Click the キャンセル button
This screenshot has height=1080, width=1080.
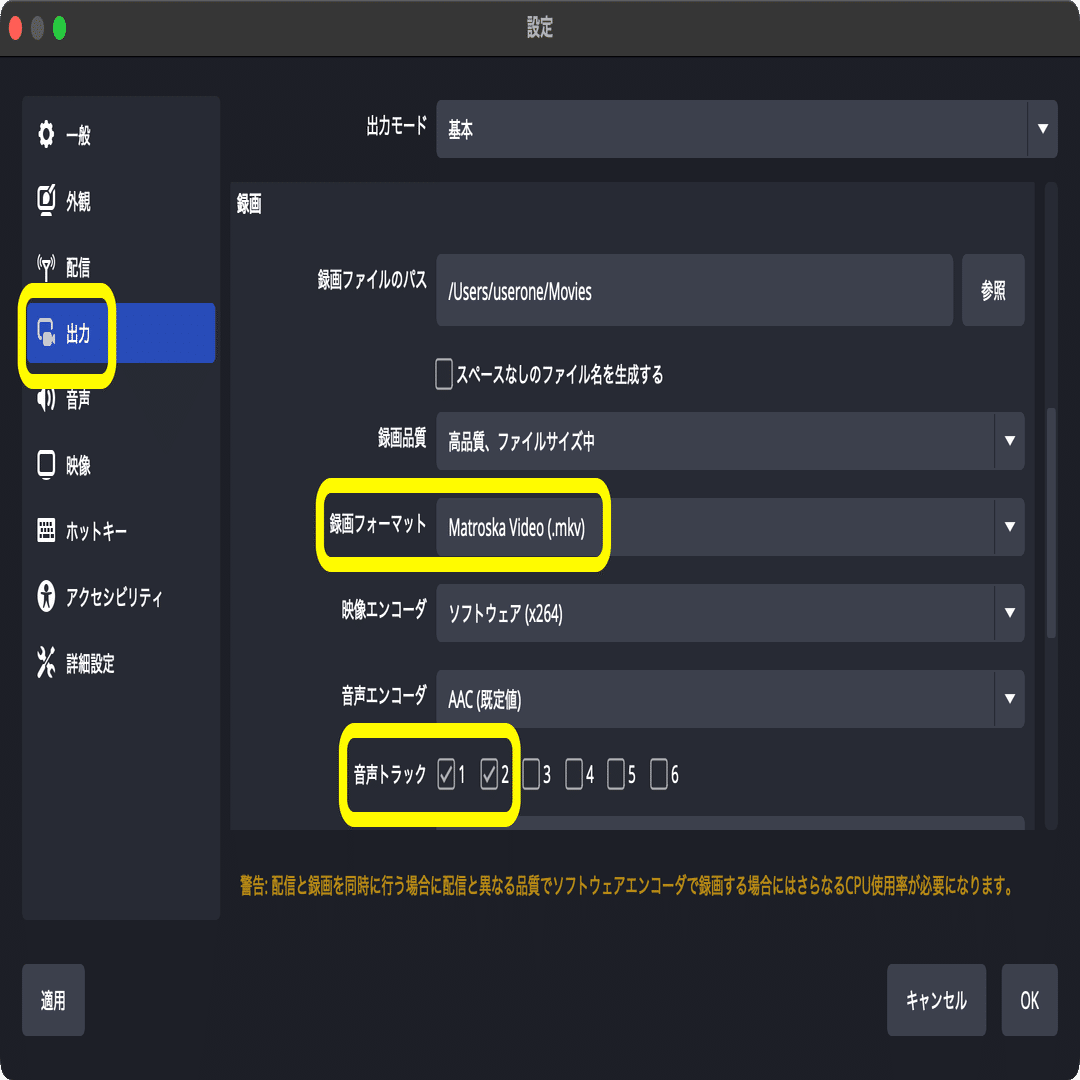(936, 1000)
